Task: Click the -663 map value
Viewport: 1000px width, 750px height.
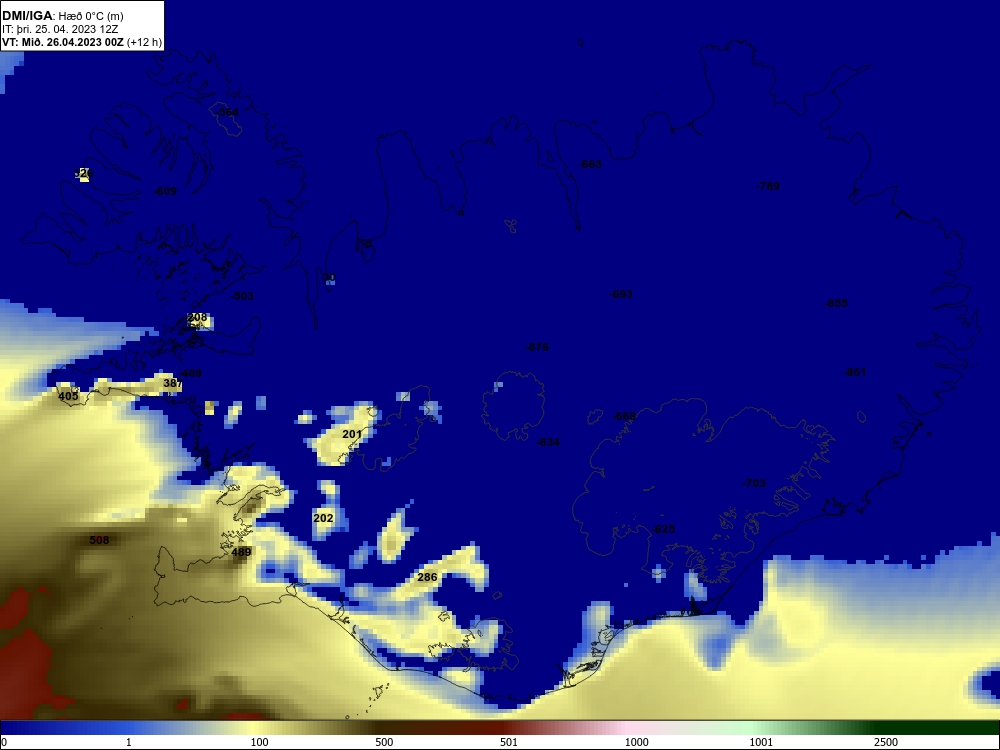Action: pos(590,164)
